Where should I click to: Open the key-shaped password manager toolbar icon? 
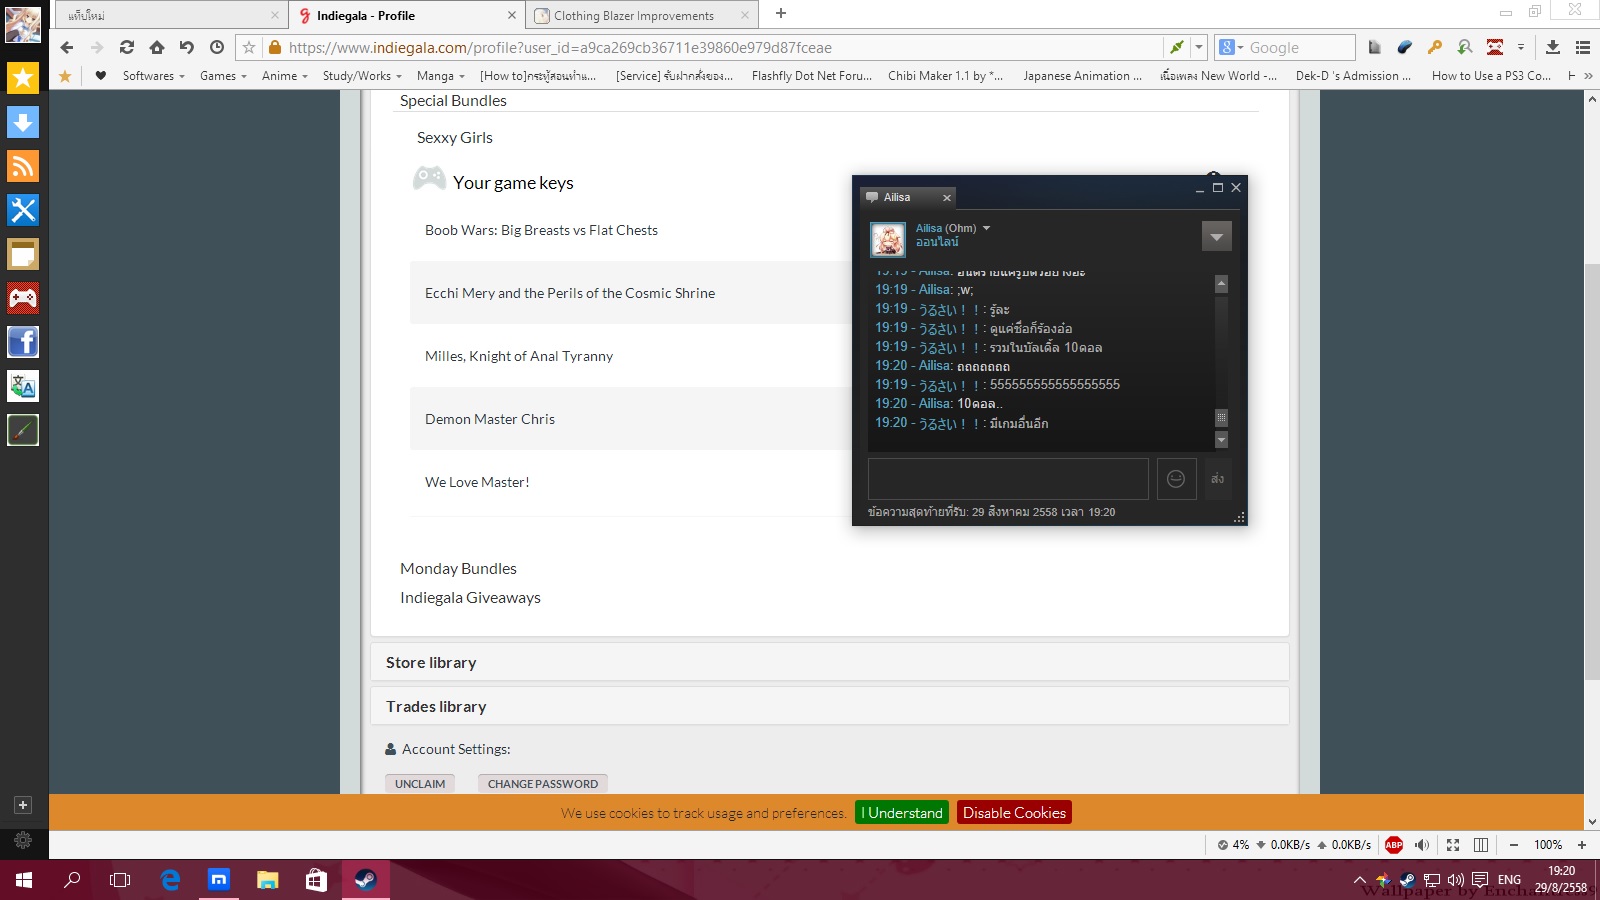[x=1434, y=47]
